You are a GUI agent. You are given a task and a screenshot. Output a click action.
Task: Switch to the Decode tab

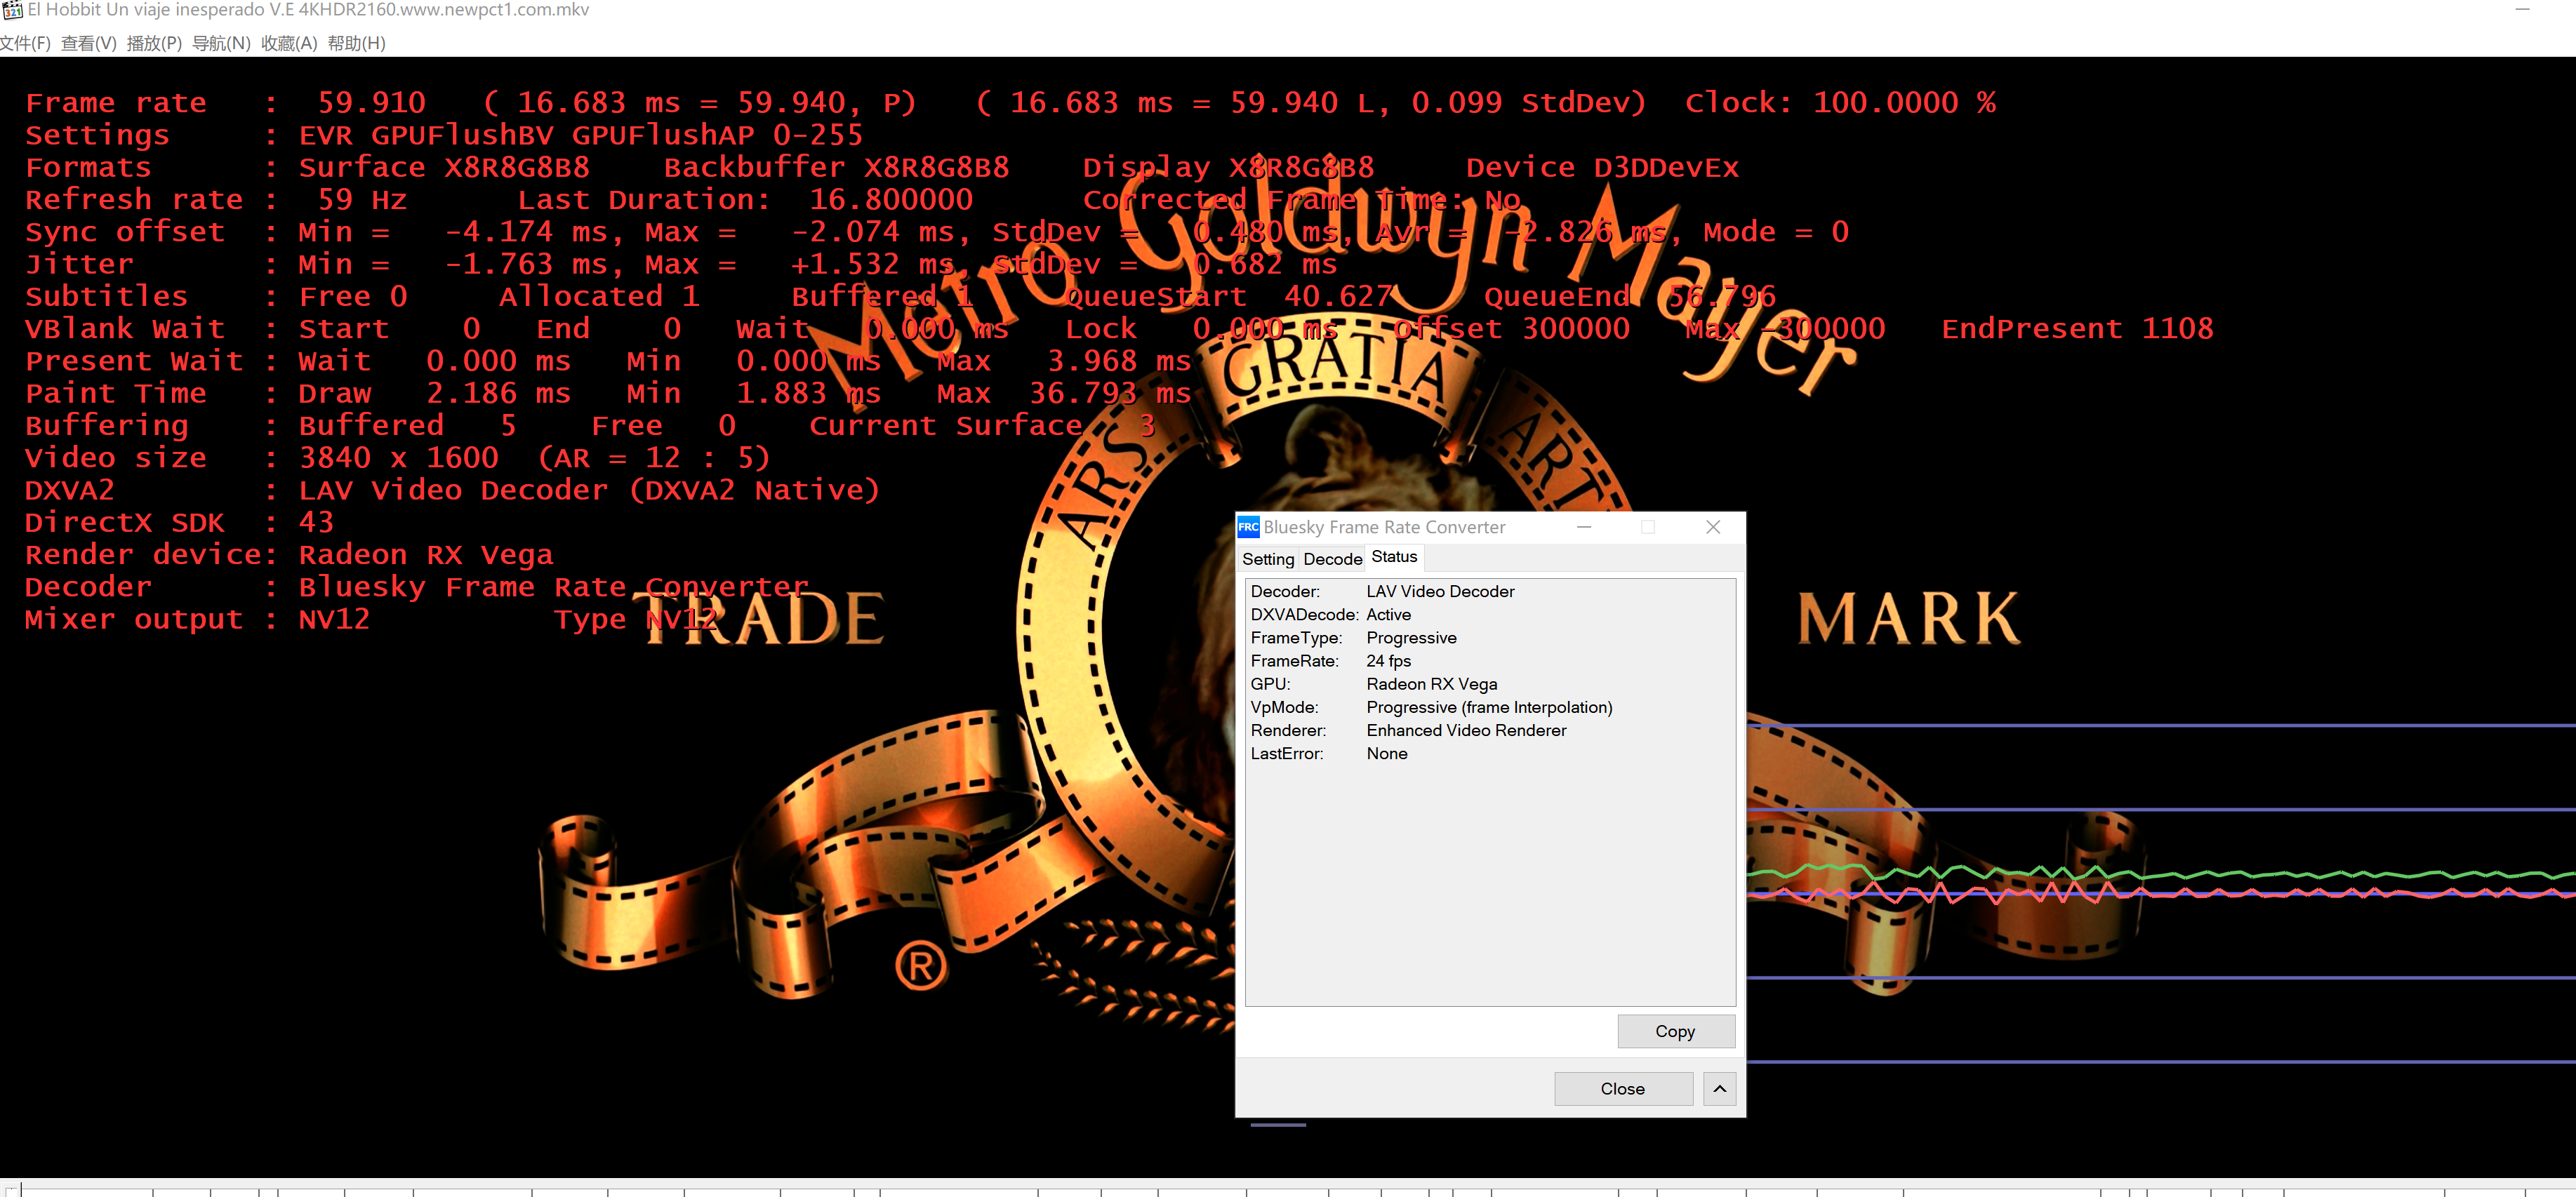tap(1332, 559)
